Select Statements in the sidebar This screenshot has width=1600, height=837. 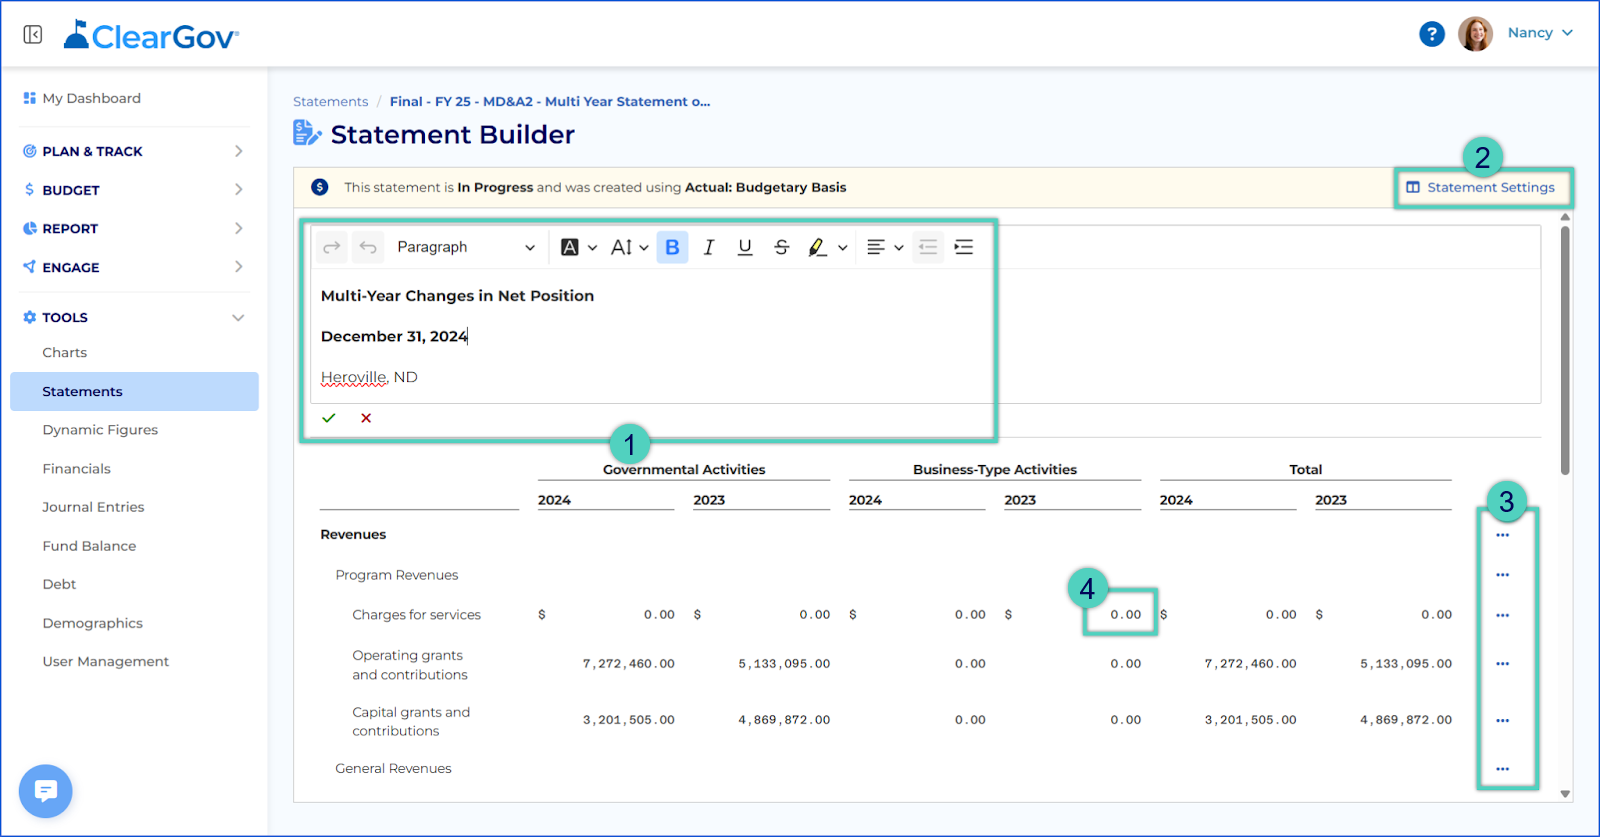click(x=134, y=391)
